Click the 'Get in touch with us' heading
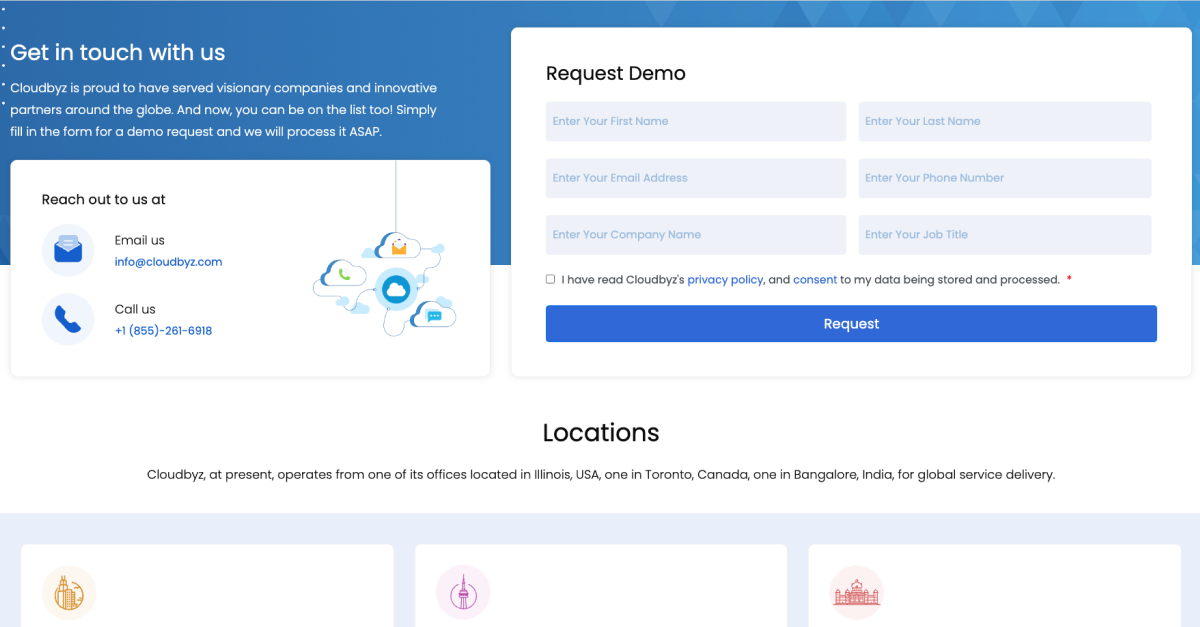Image resolution: width=1200 pixels, height=627 pixels. click(x=118, y=53)
